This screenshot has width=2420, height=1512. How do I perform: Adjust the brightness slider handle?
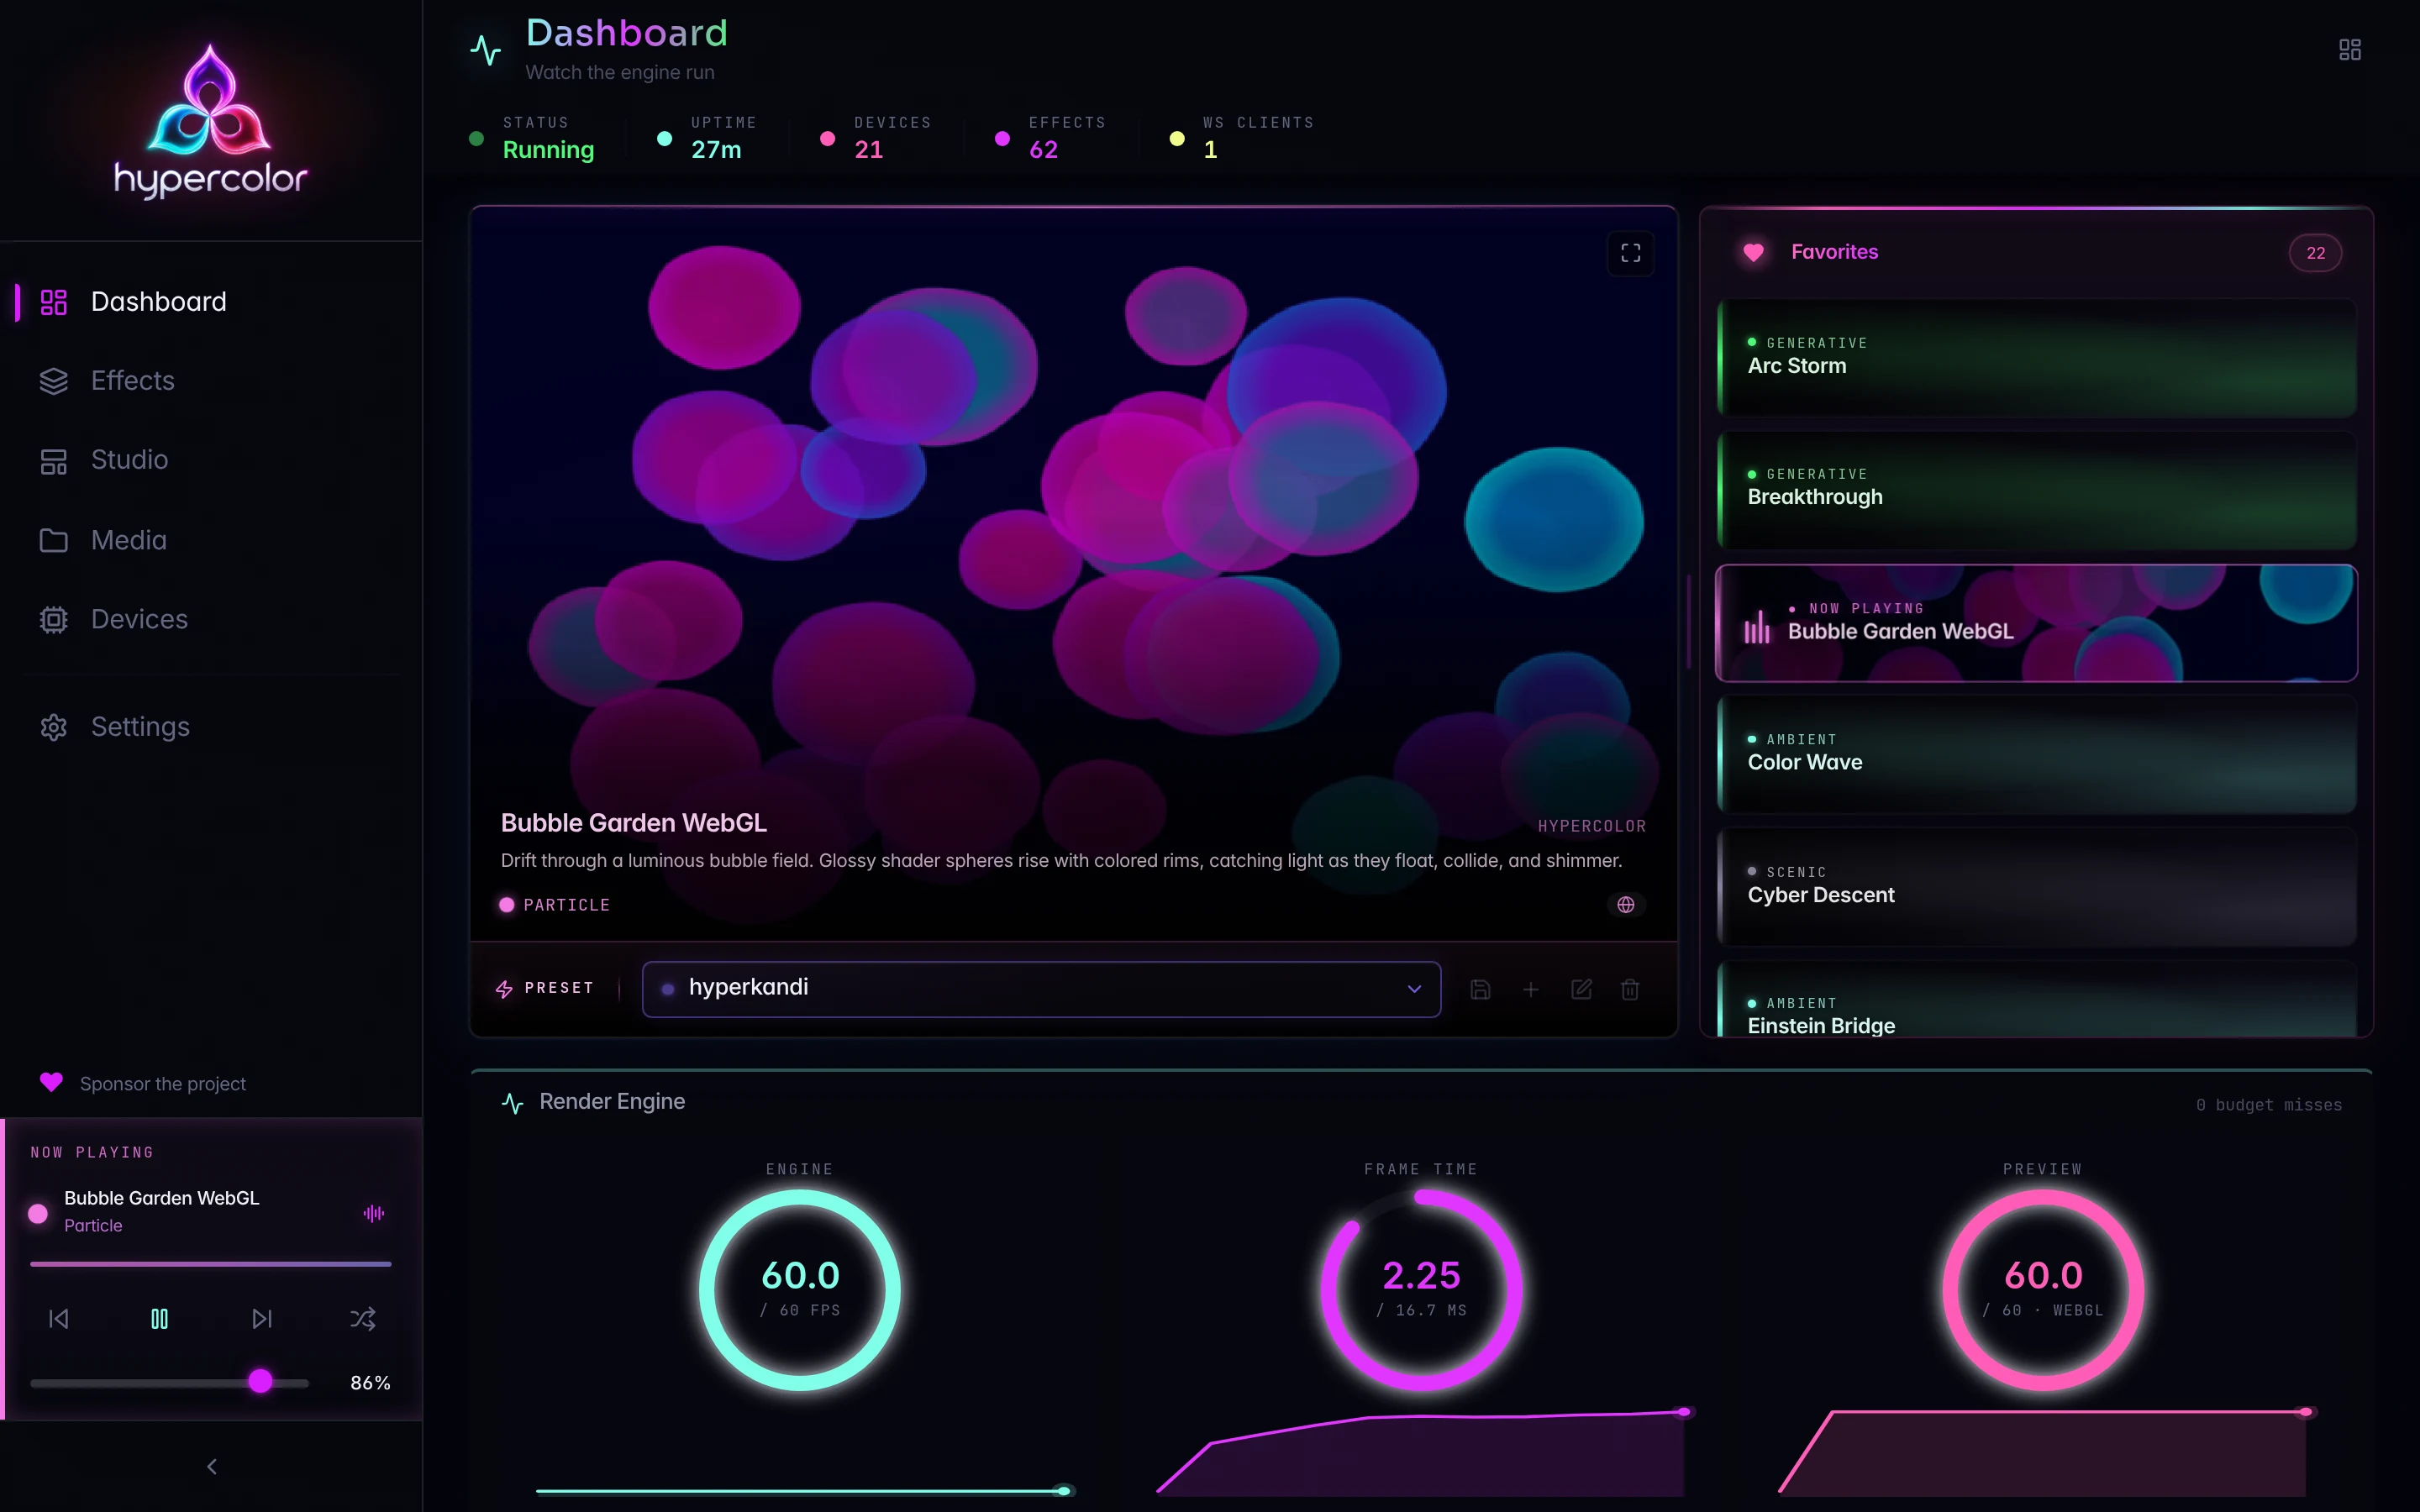tap(260, 1381)
